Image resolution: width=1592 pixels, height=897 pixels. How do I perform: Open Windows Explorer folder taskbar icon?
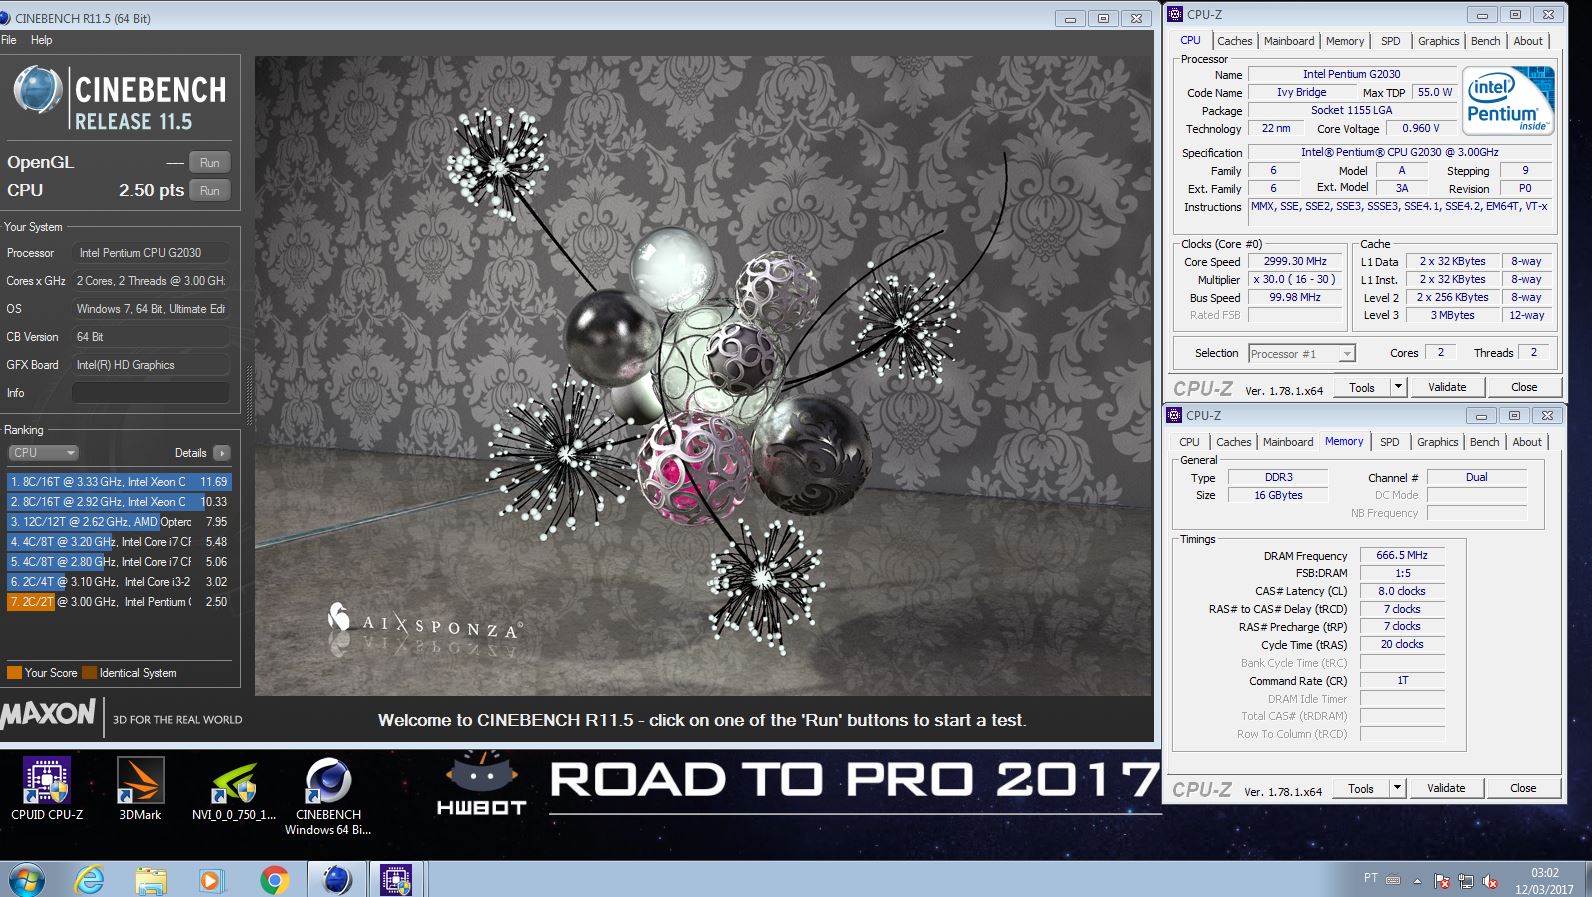click(x=151, y=880)
